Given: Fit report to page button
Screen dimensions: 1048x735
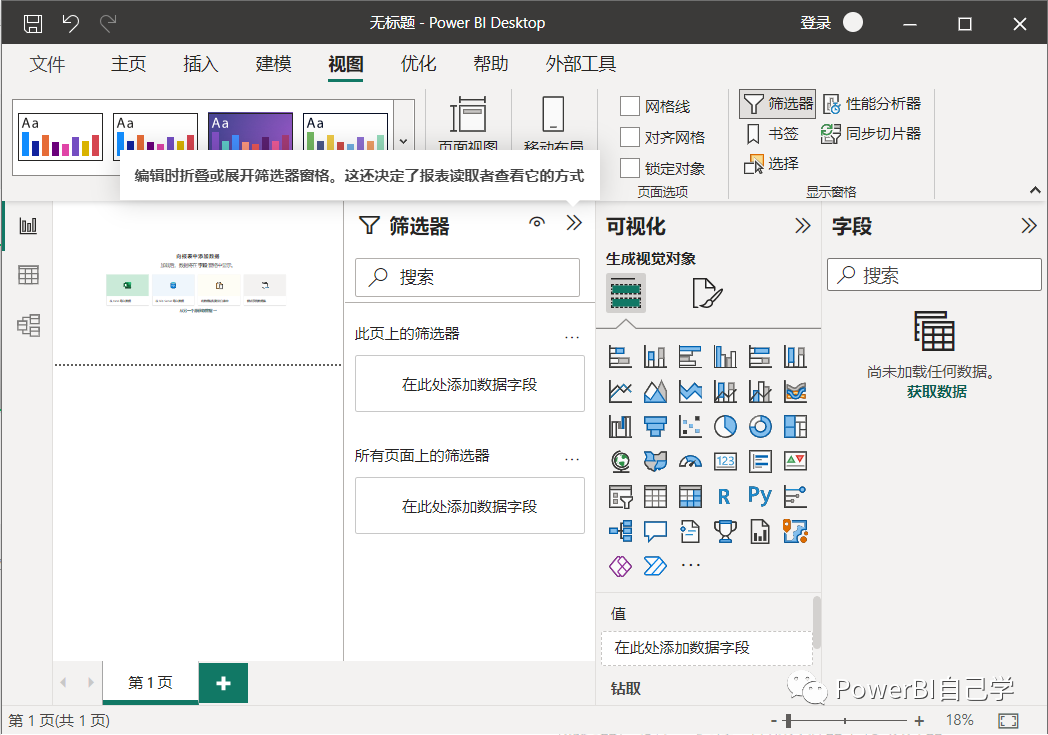Looking at the screenshot, I should coord(1008,720).
